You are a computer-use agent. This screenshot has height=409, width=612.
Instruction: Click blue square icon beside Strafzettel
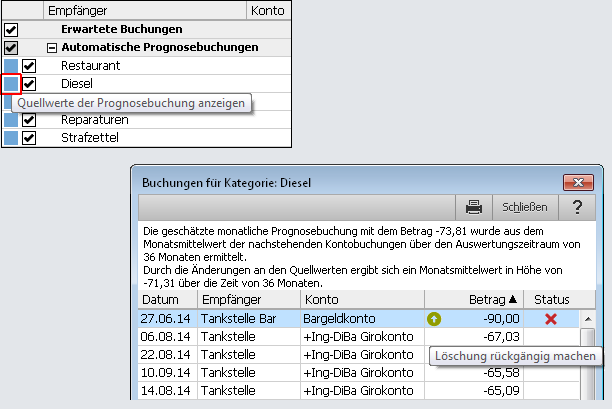point(11,138)
